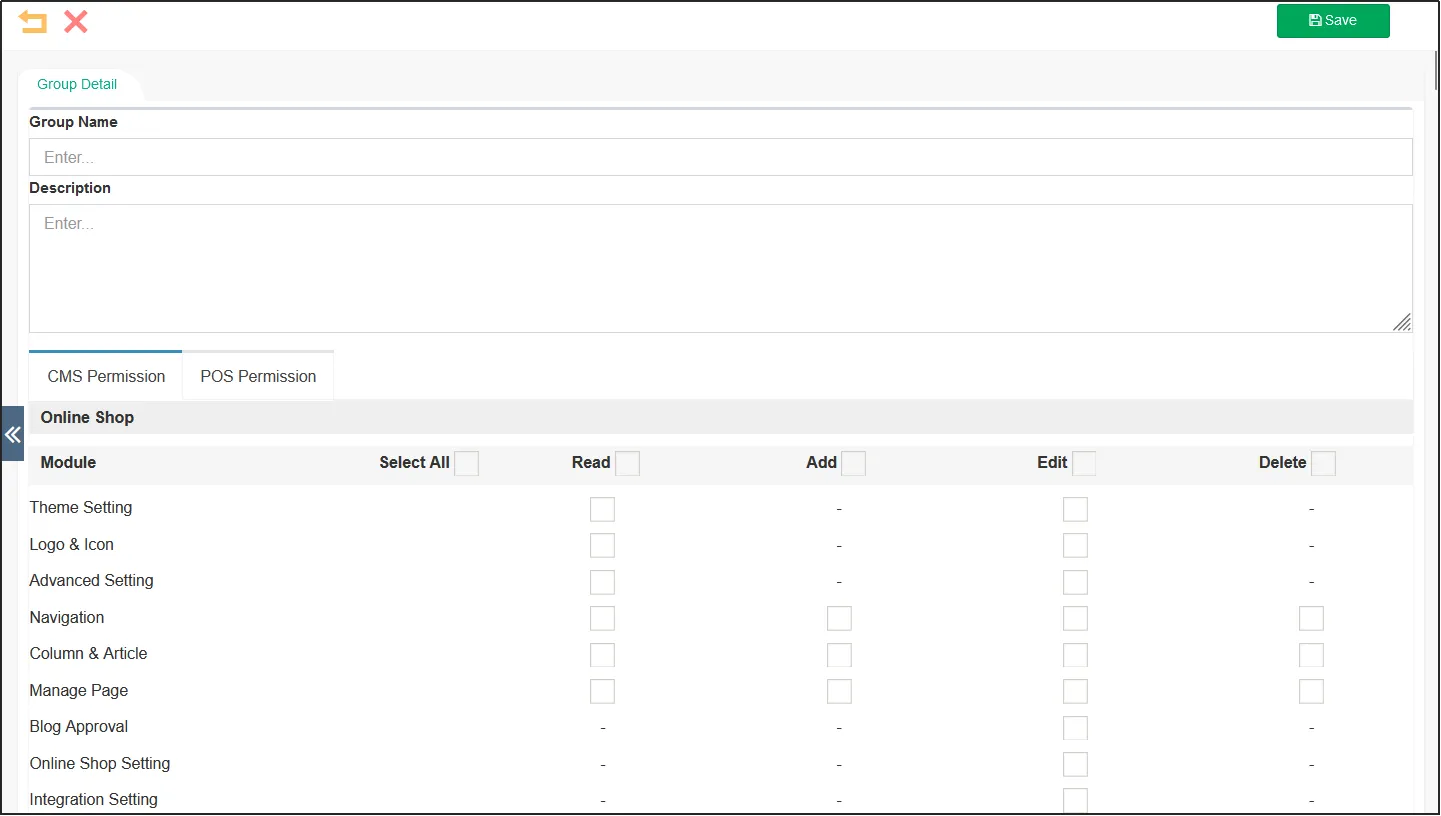
Task: Check the Select All checkbox
Action: pyautogui.click(x=466, y=463)
